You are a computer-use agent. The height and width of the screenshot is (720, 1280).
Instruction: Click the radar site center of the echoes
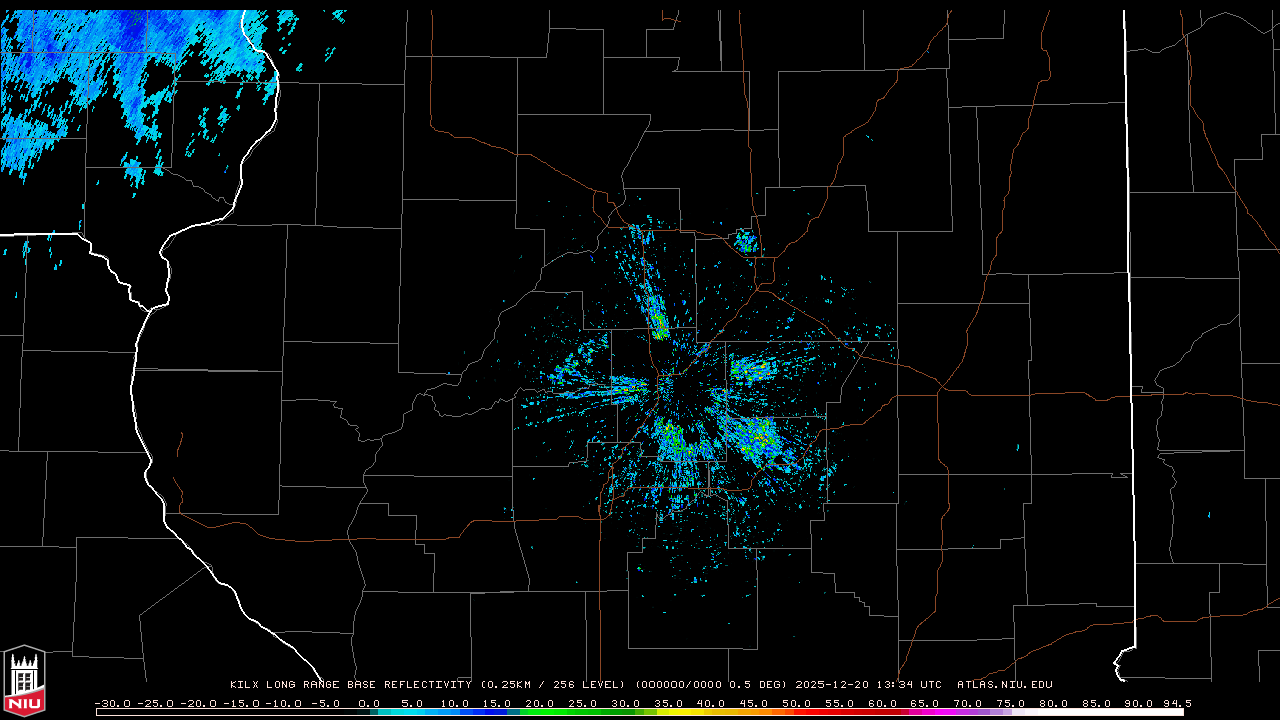point(665,385)
